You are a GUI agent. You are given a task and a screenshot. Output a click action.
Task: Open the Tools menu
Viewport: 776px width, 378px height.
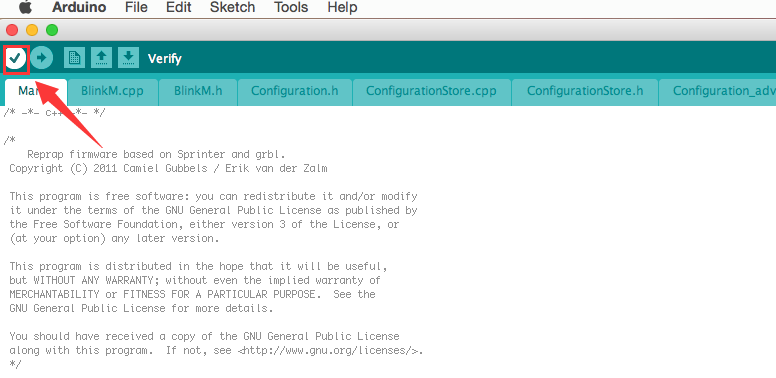pyautogui.click(x=291, y=7)
